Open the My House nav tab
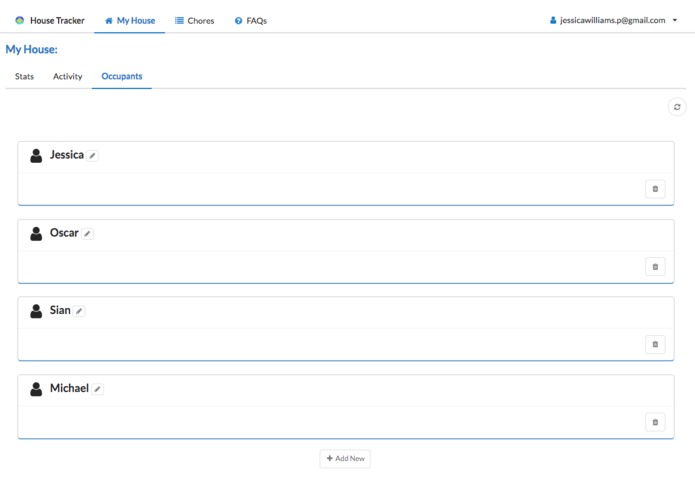The image size is (695, 494). pyautogui.click(x=129, y=20)
